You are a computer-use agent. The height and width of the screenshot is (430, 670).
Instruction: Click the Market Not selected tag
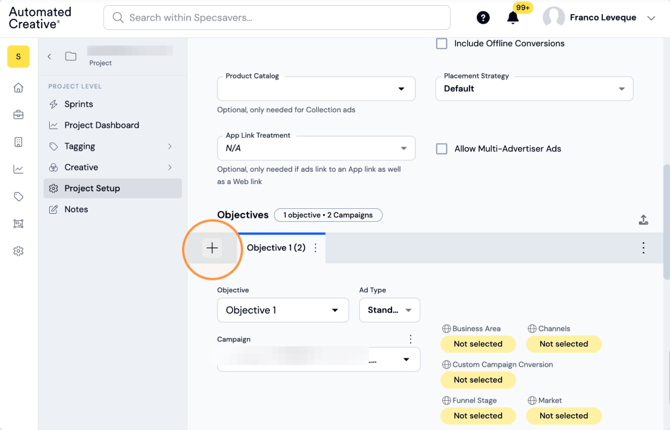(564, 416)
